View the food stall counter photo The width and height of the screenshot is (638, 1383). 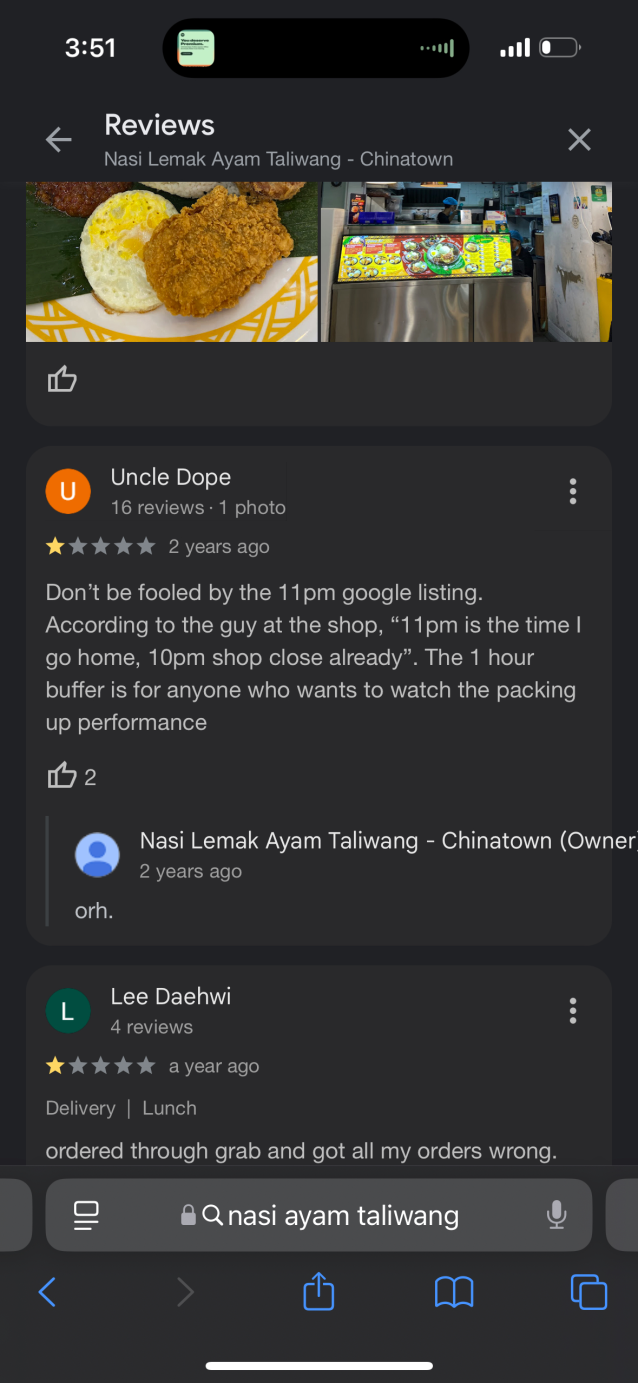[466, 262]
